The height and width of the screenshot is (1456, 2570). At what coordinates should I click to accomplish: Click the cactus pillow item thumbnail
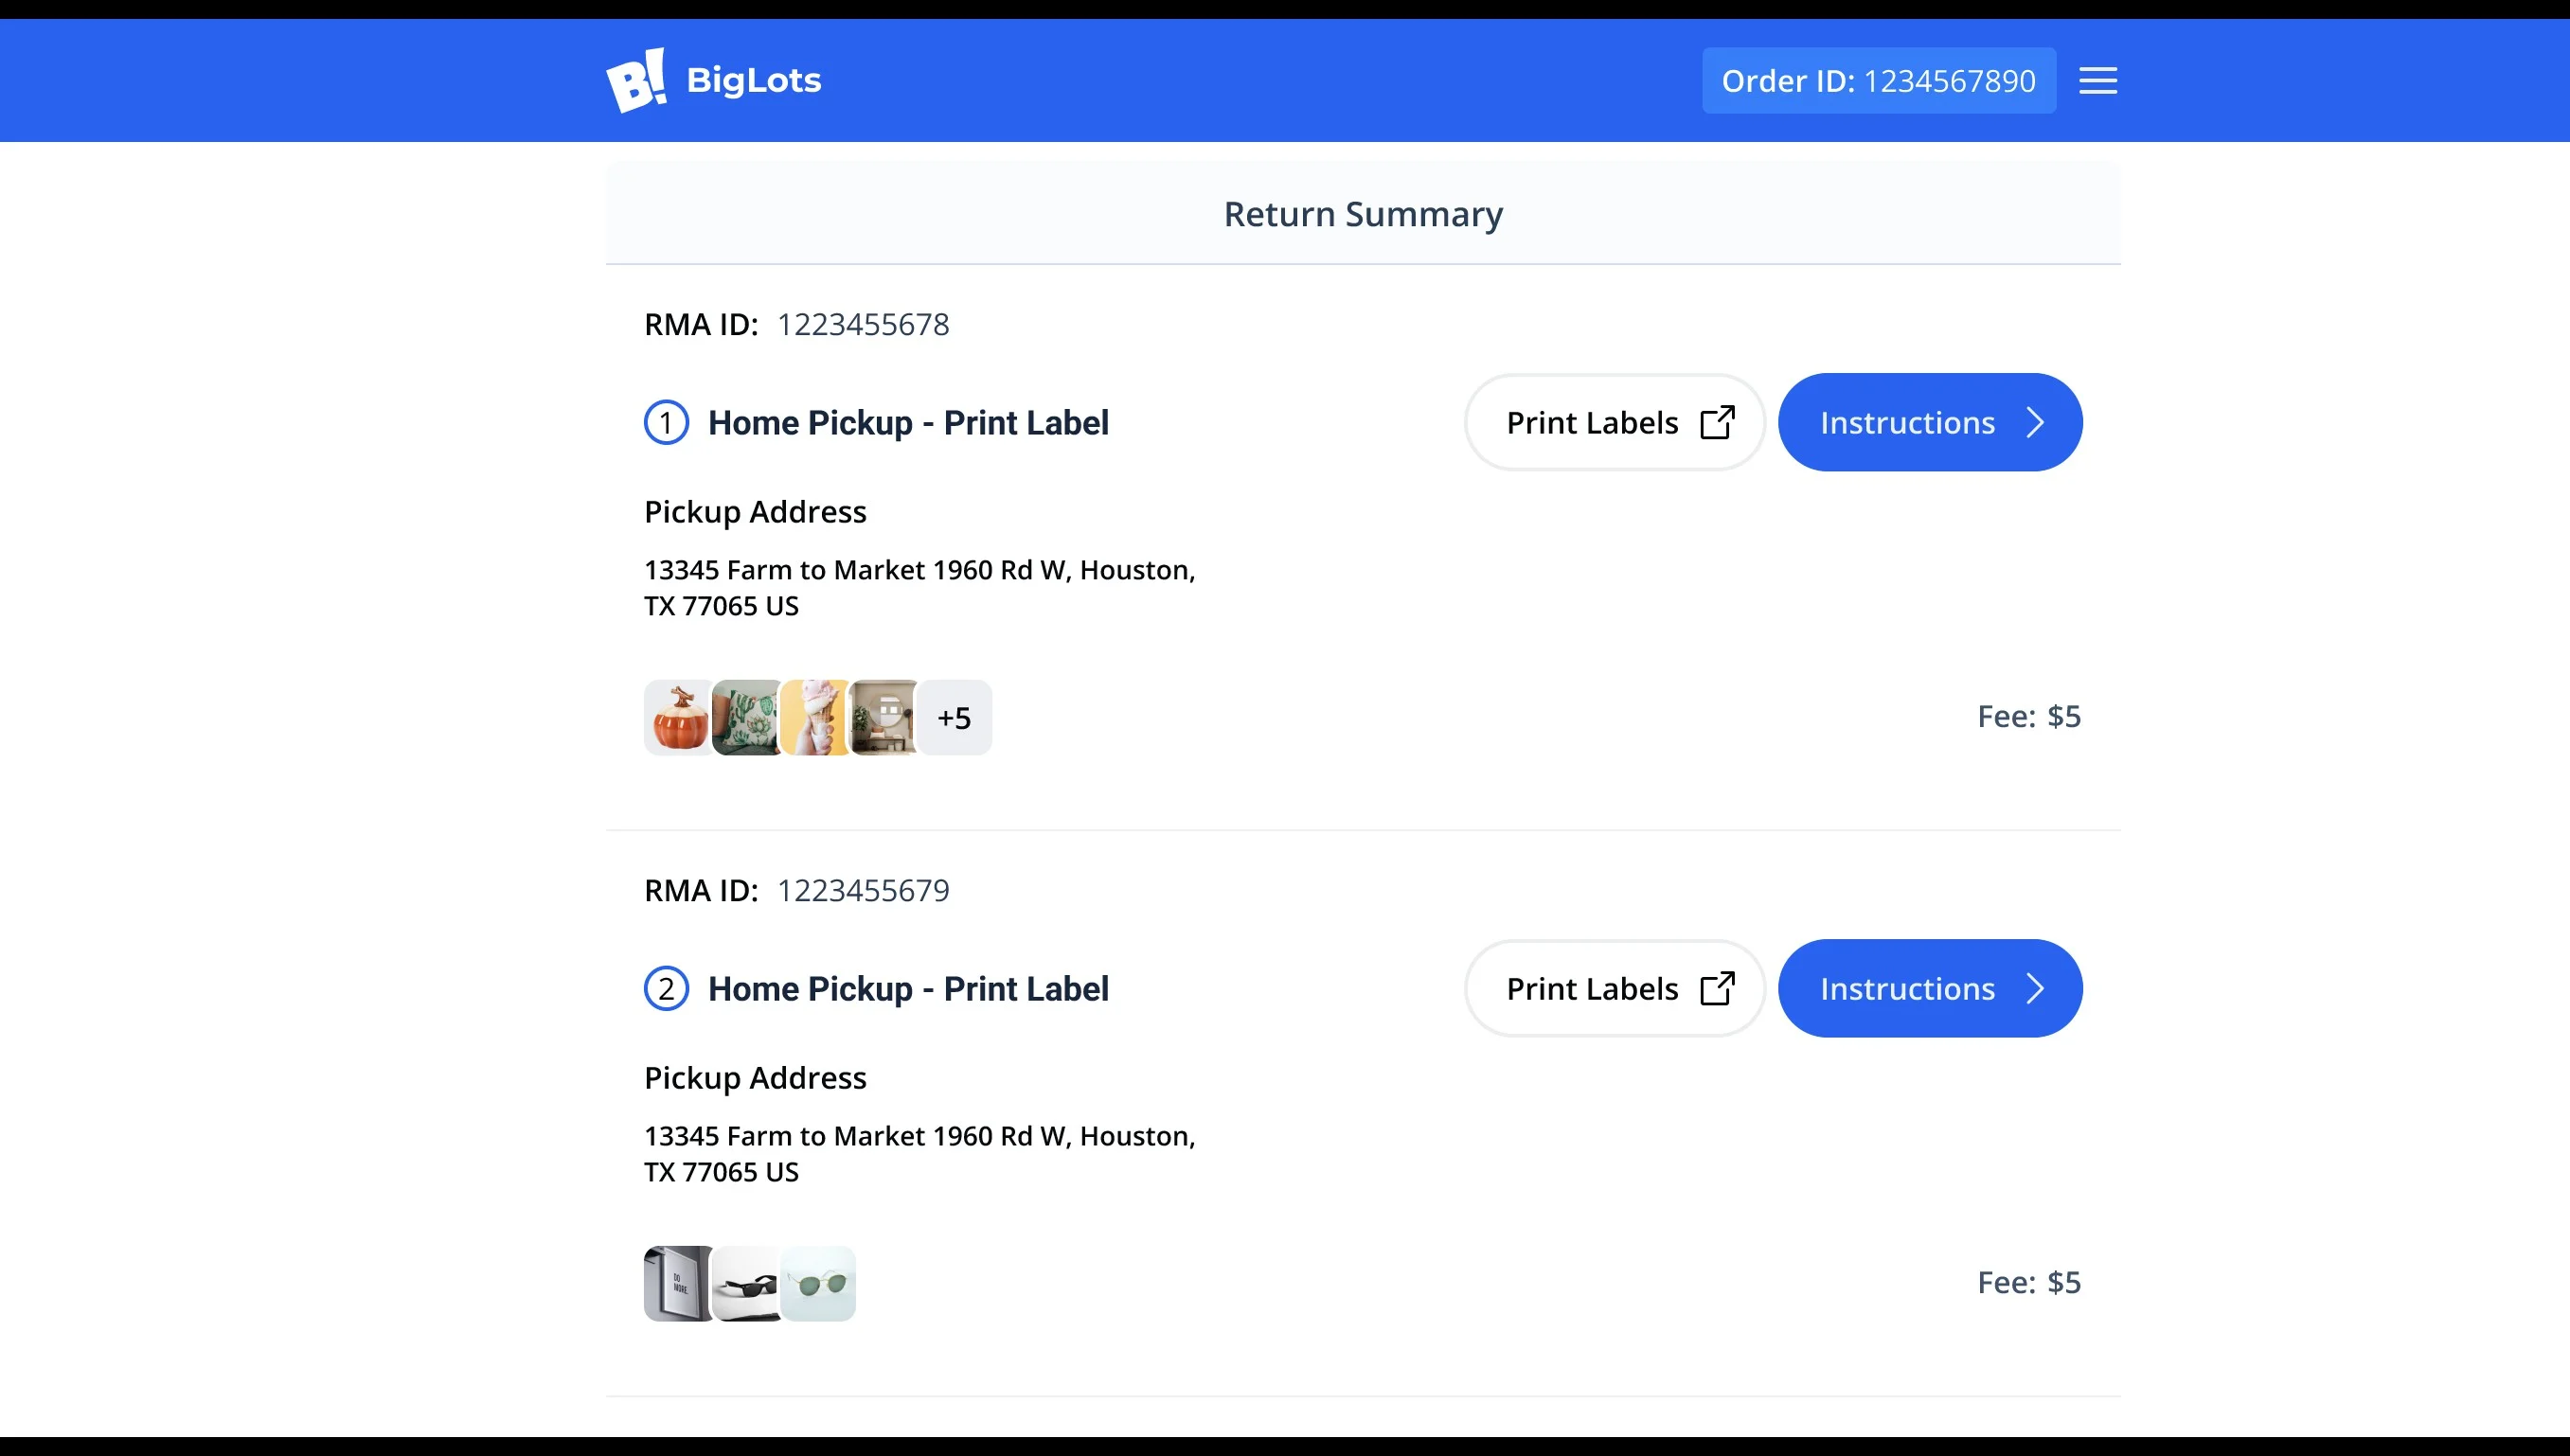(x=746, y=717)
